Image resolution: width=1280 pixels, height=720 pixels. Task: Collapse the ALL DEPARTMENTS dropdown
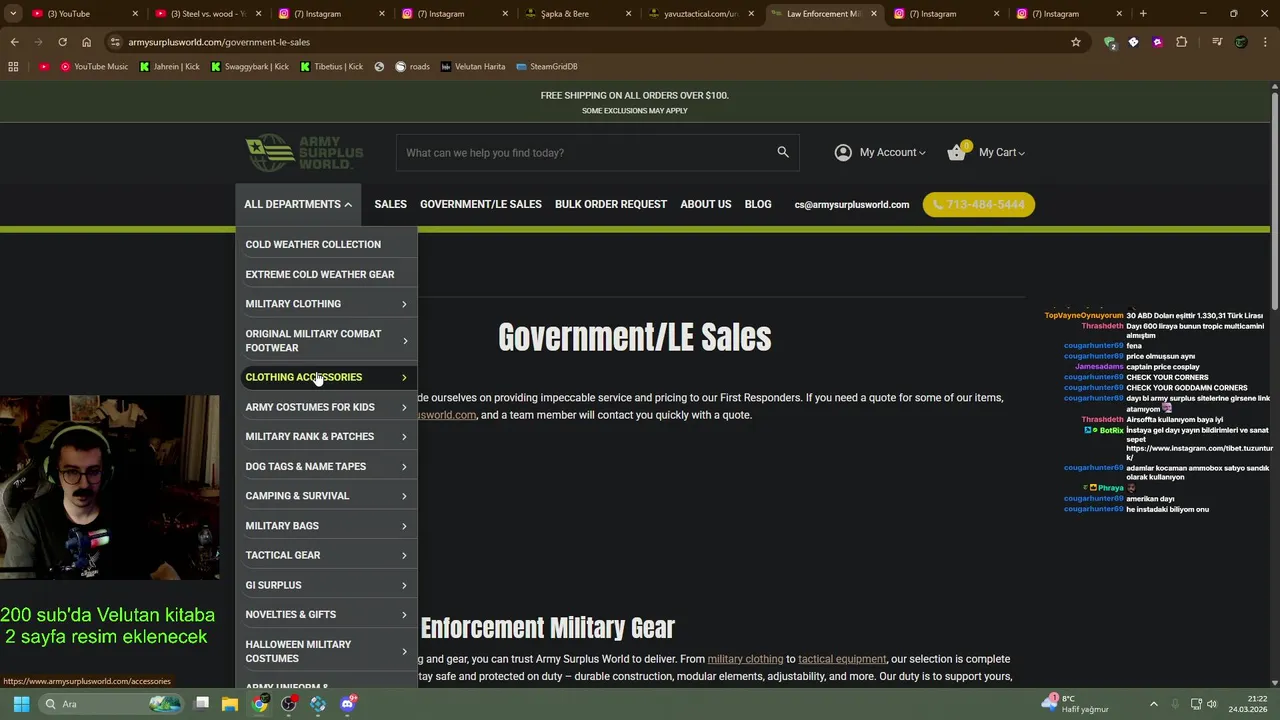(298, 204)
